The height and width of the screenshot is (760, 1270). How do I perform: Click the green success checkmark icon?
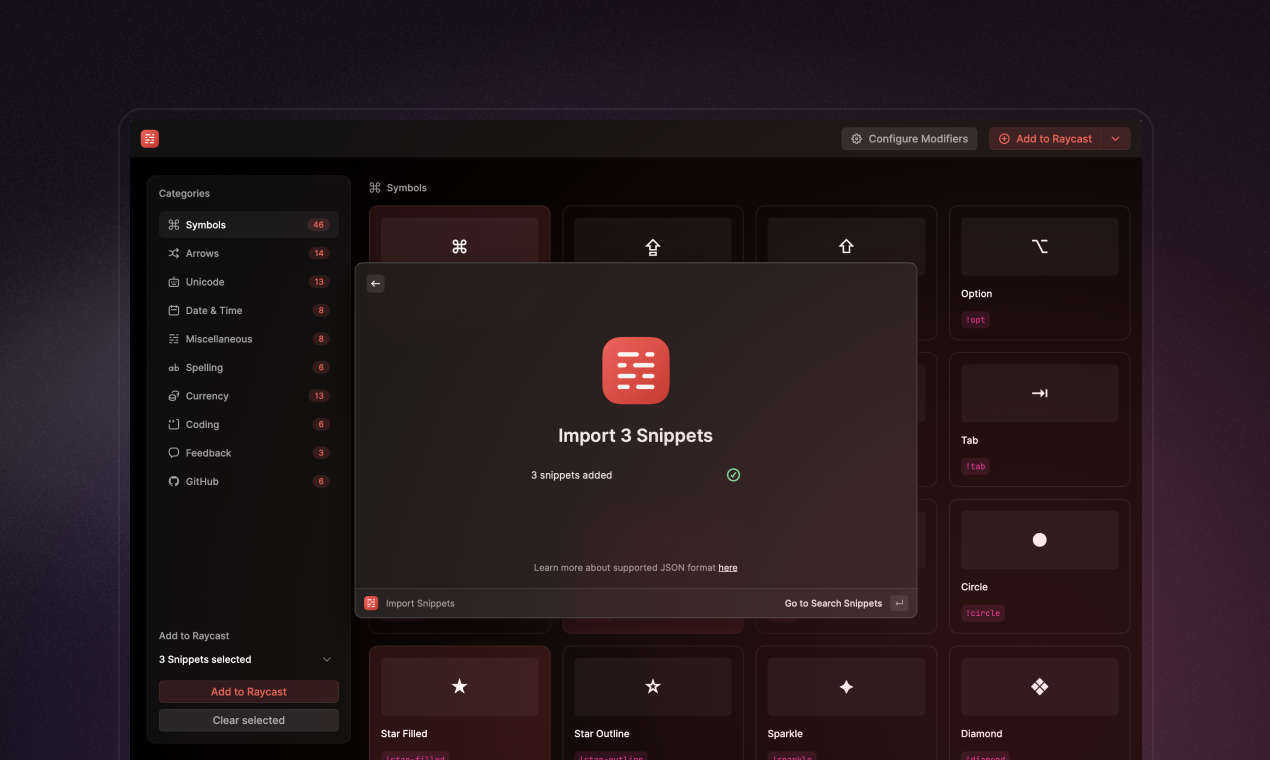pos(733,475)
